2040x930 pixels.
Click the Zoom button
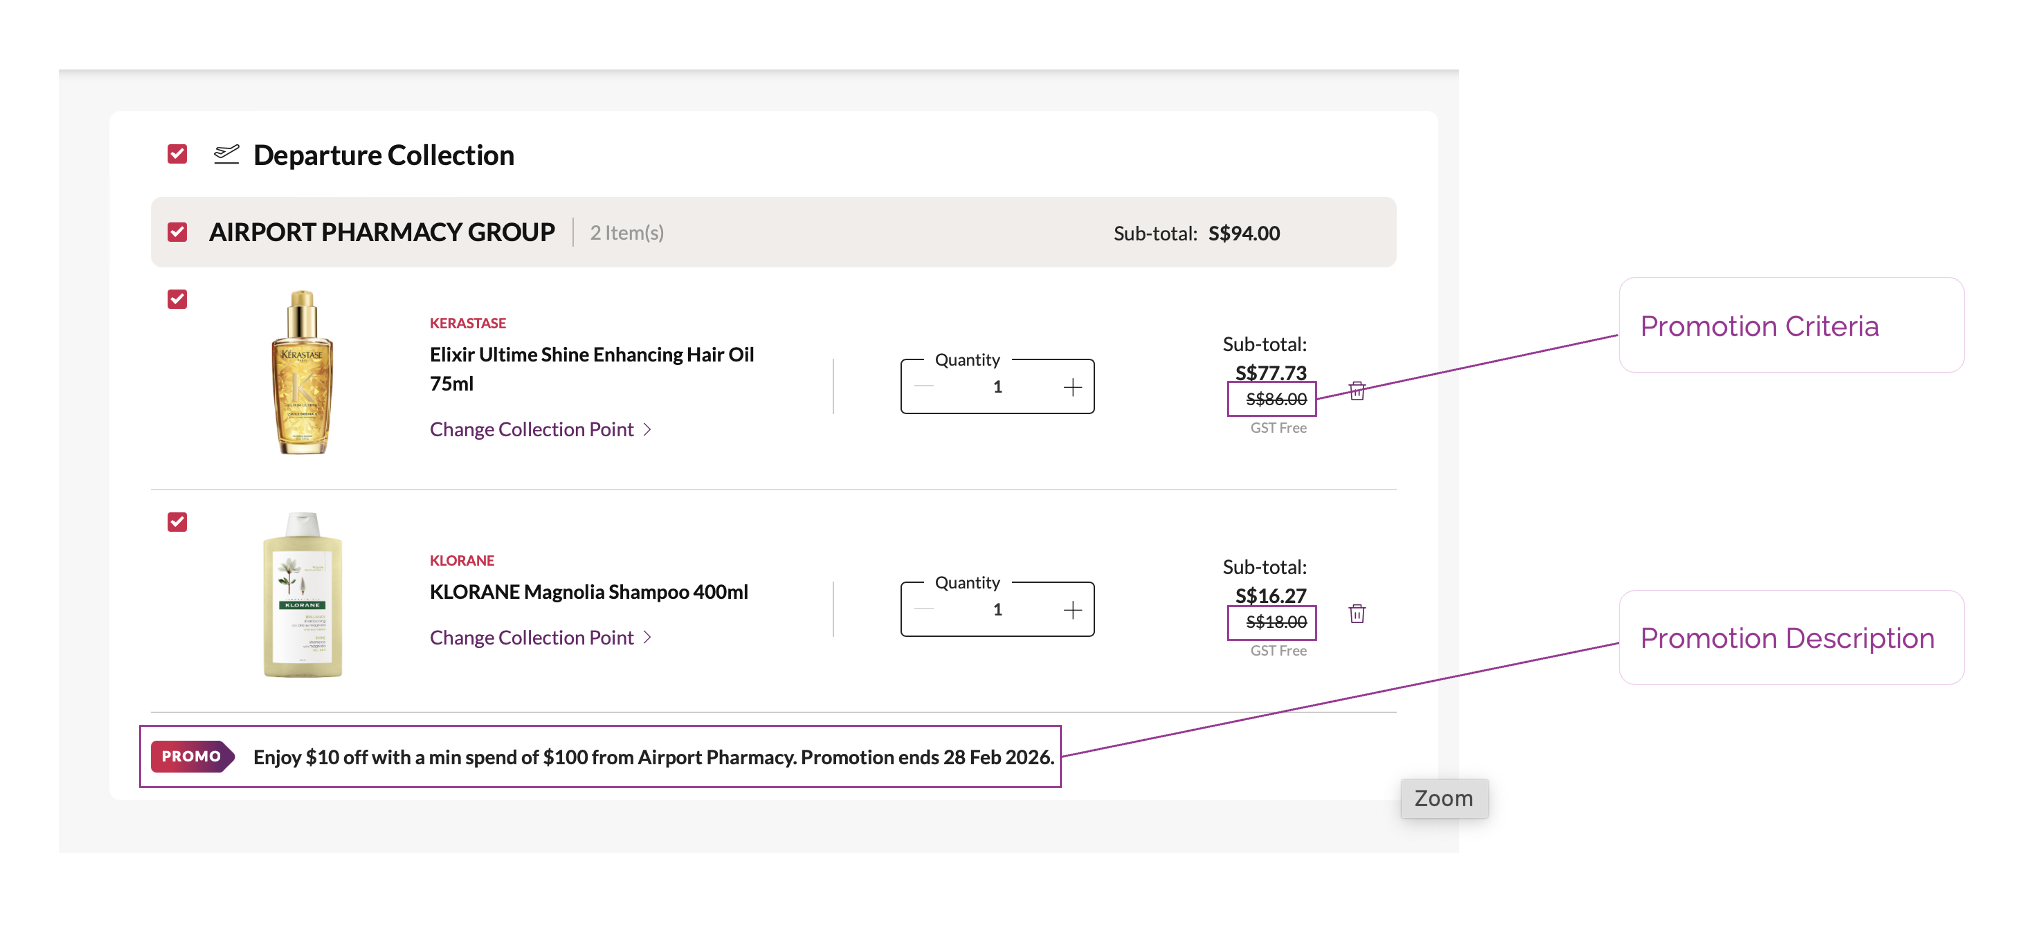[x=1443, y=799]
